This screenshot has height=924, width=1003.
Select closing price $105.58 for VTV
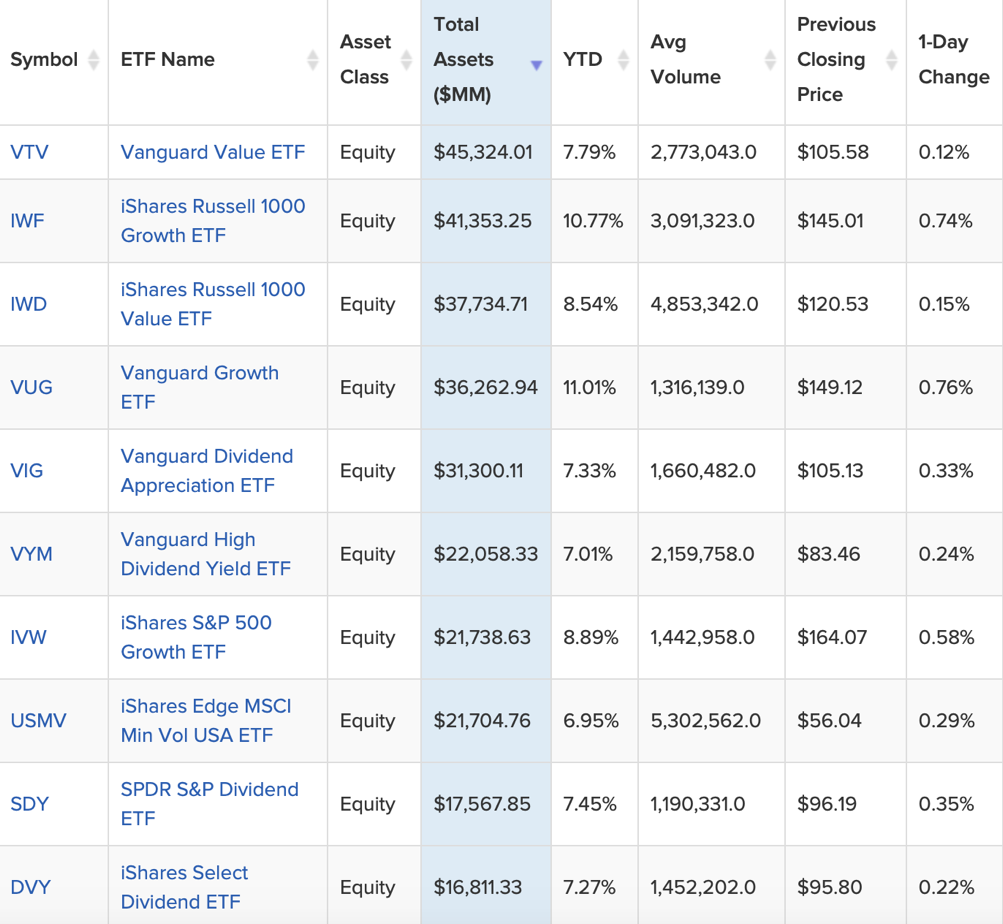click(833, 152)
